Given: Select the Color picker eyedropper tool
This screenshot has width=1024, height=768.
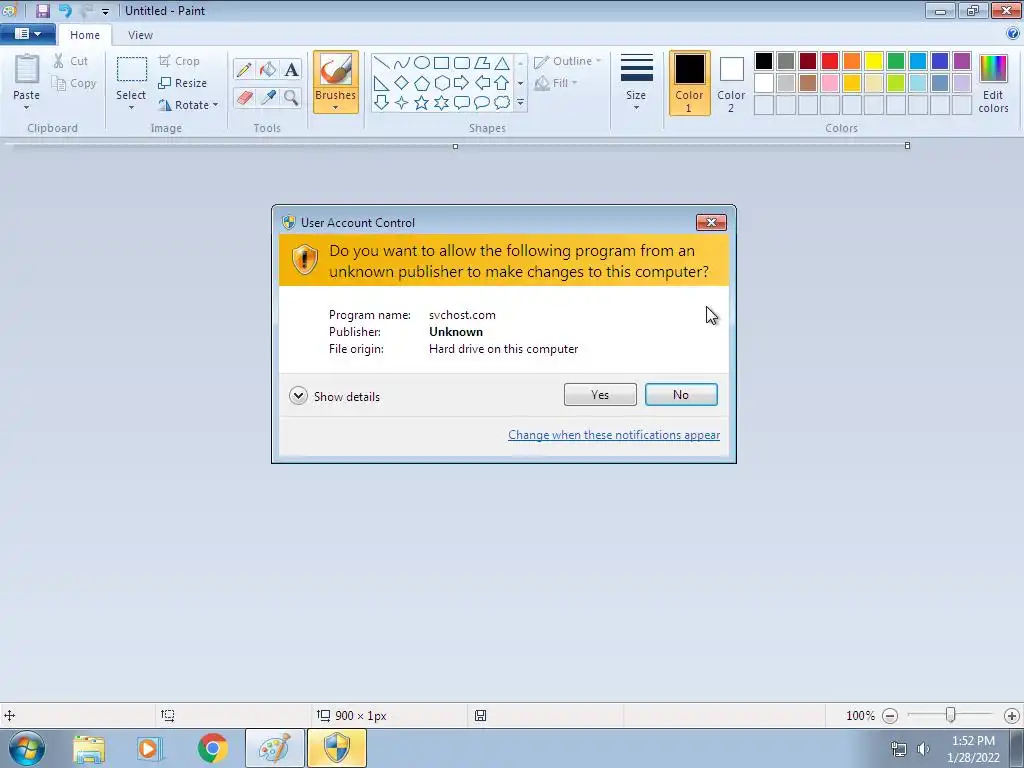Looking at the screenshot, I should [x=268, y=97].
